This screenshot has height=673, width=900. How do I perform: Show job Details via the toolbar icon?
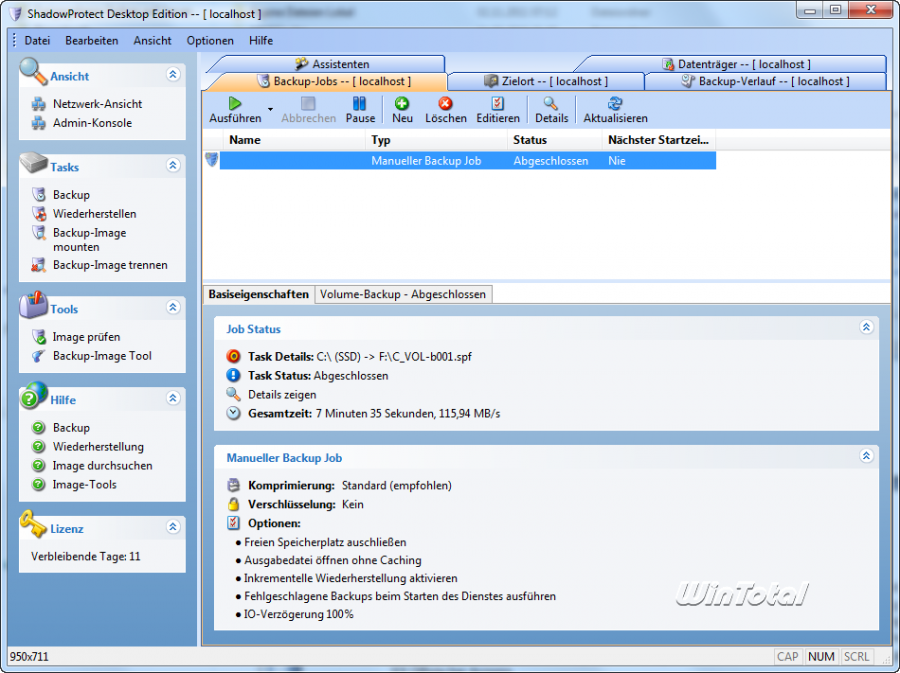pyautogui.click(x=551, y=108)
